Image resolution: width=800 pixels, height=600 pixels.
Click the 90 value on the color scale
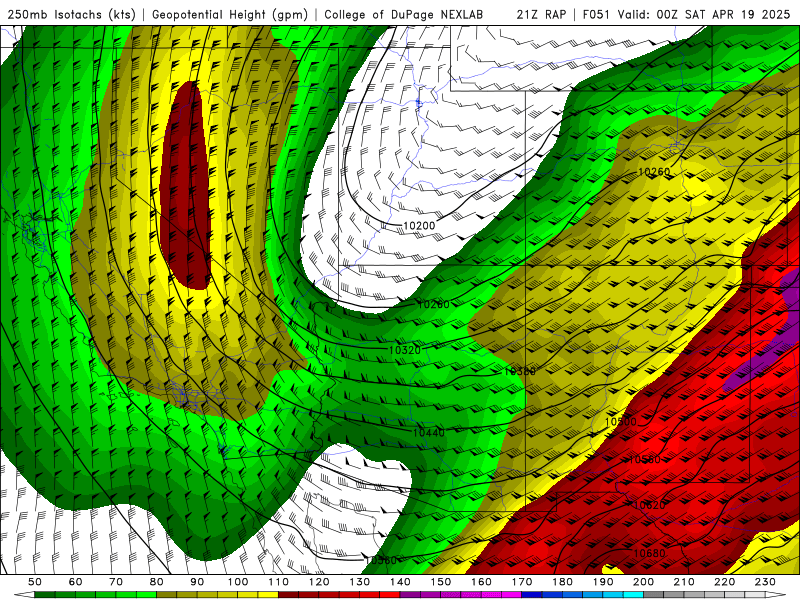coord(197,582)
